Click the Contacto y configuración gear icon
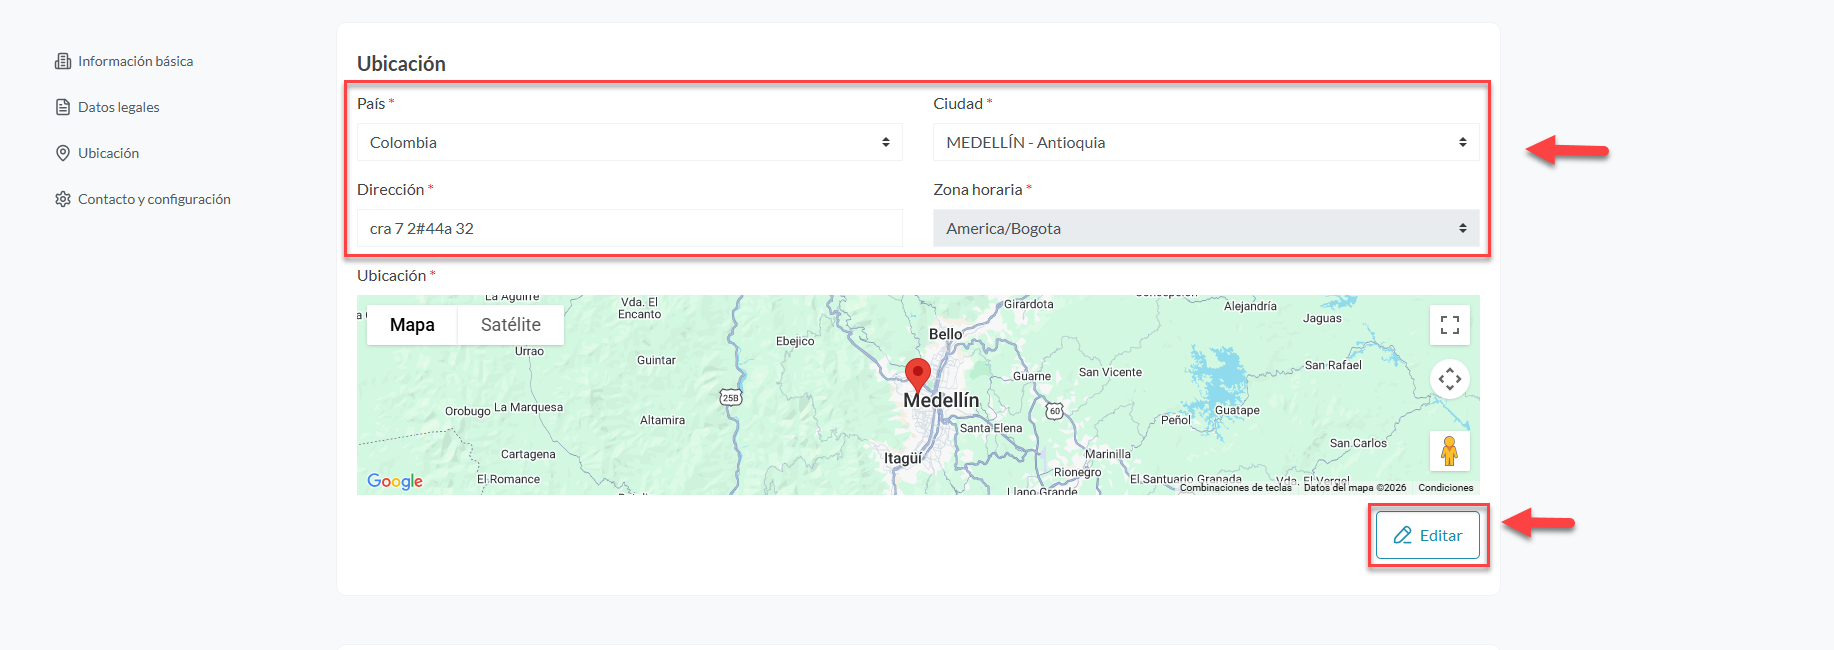Image resolution: width=1834 pixels, height=650 pixels. (x=63, y=199)
